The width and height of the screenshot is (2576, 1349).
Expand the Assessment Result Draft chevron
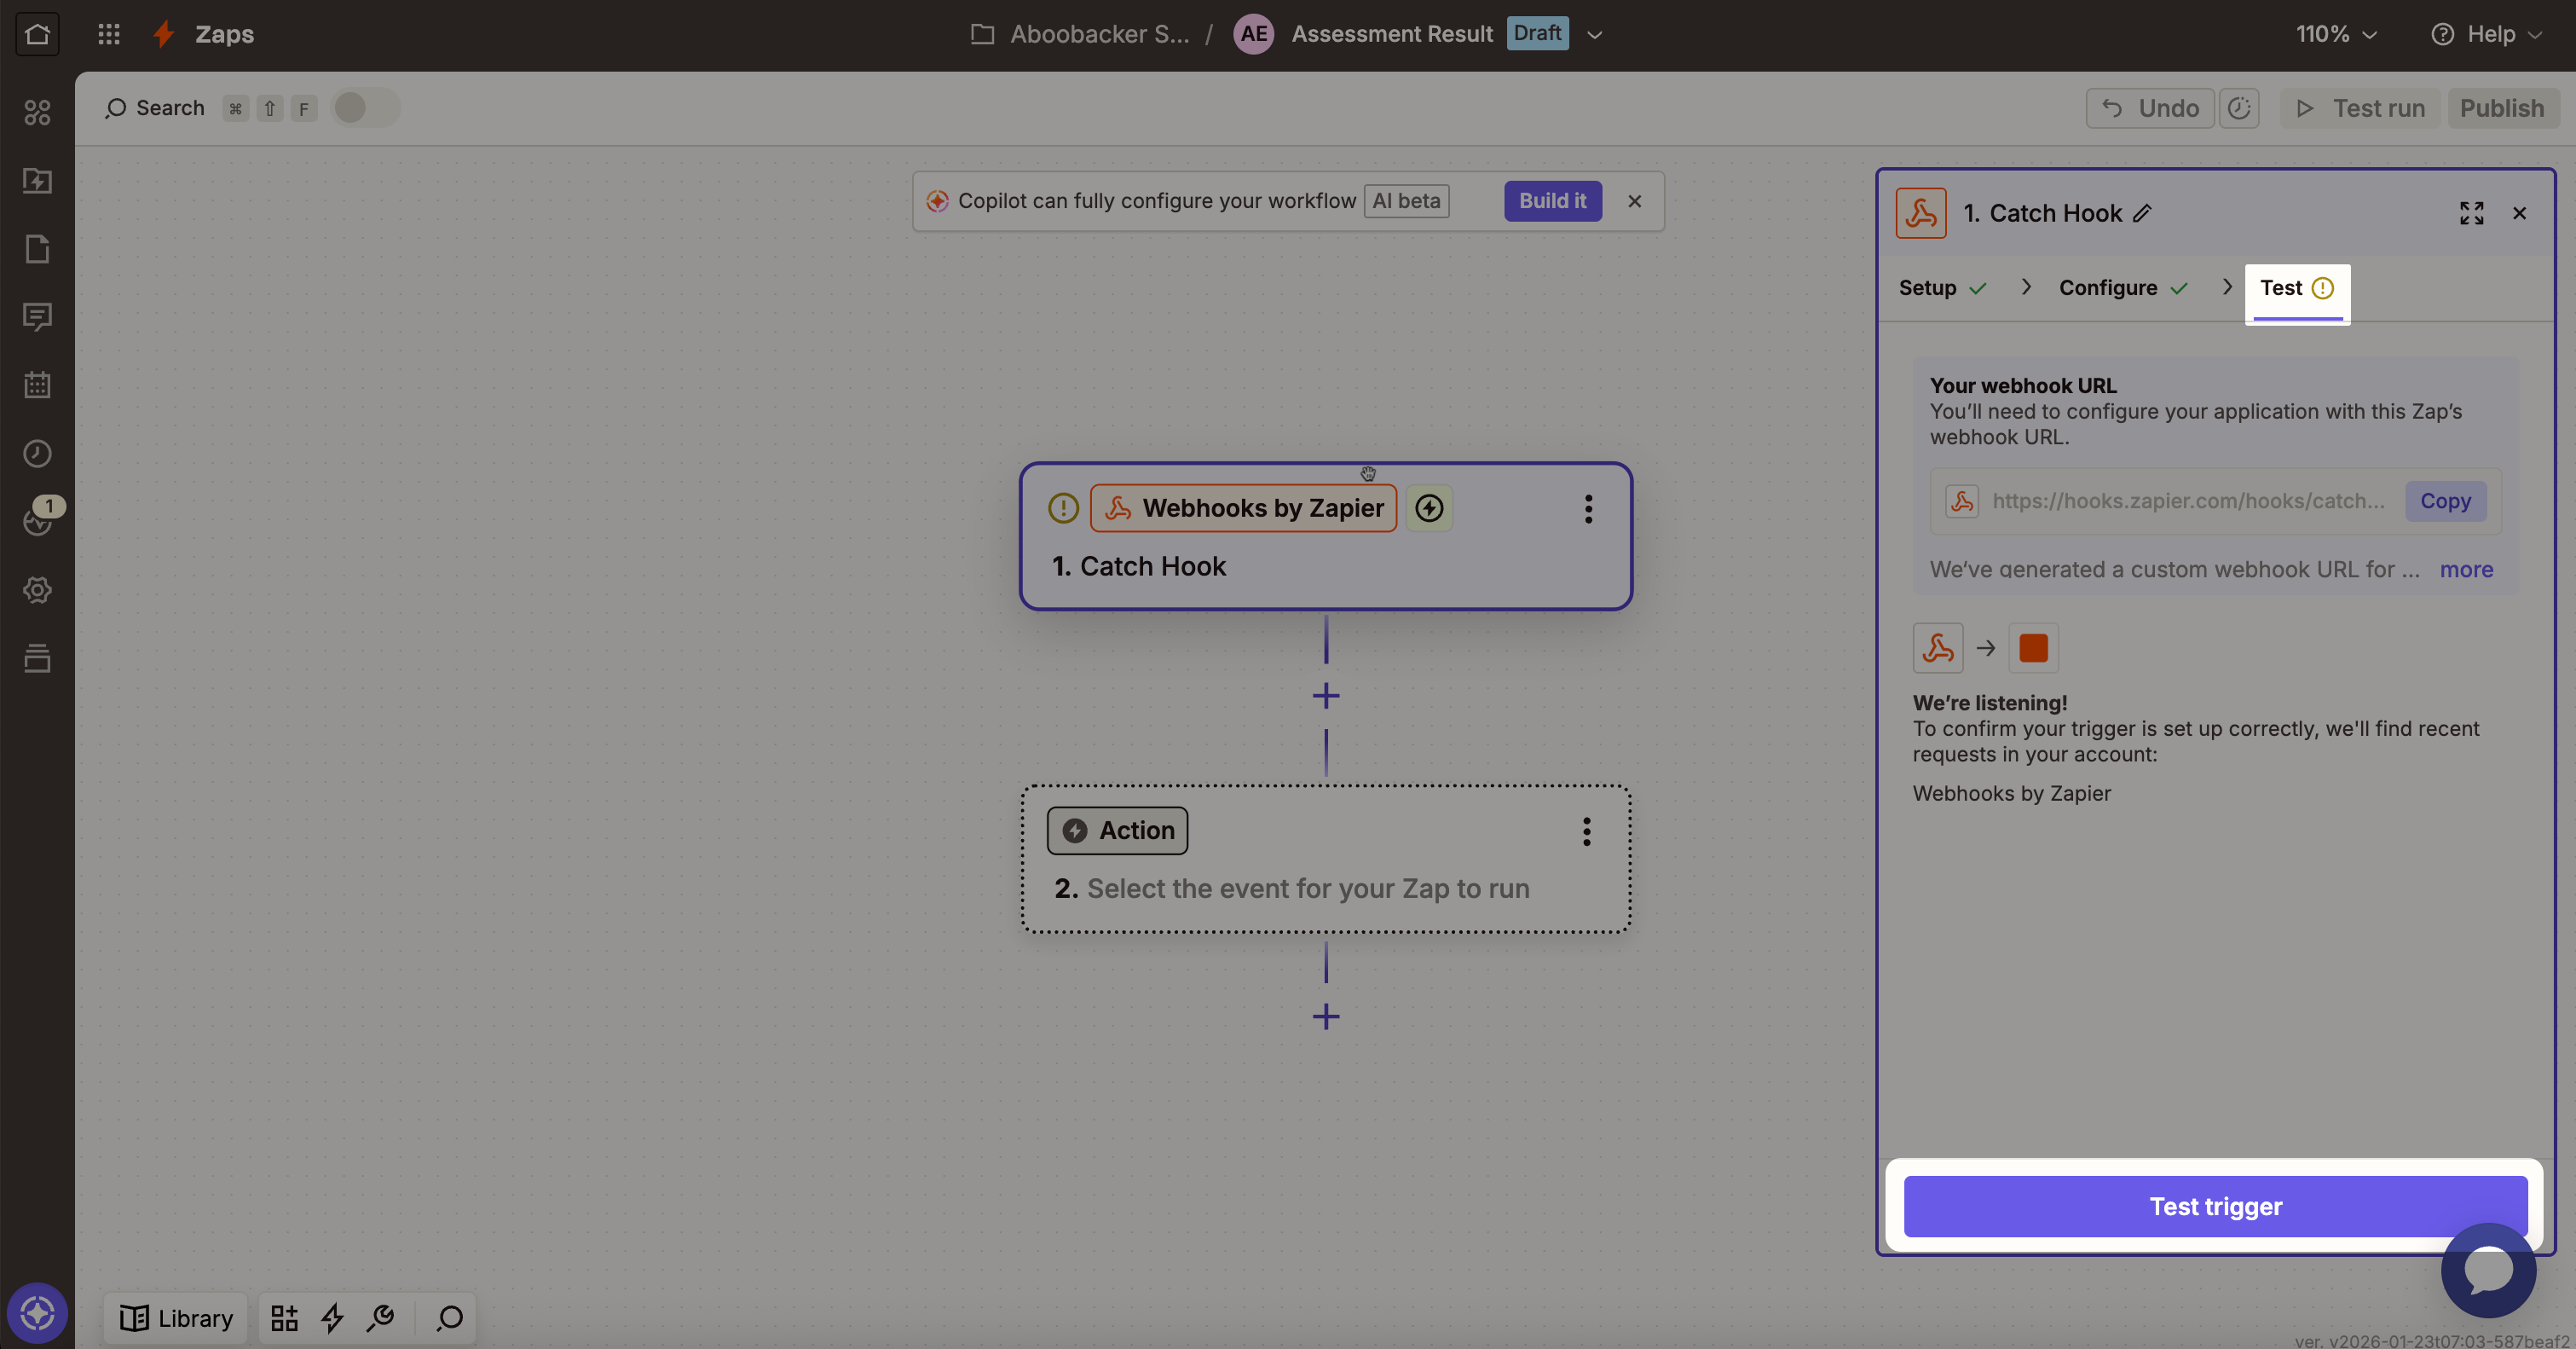click(x=1595, y=35)
